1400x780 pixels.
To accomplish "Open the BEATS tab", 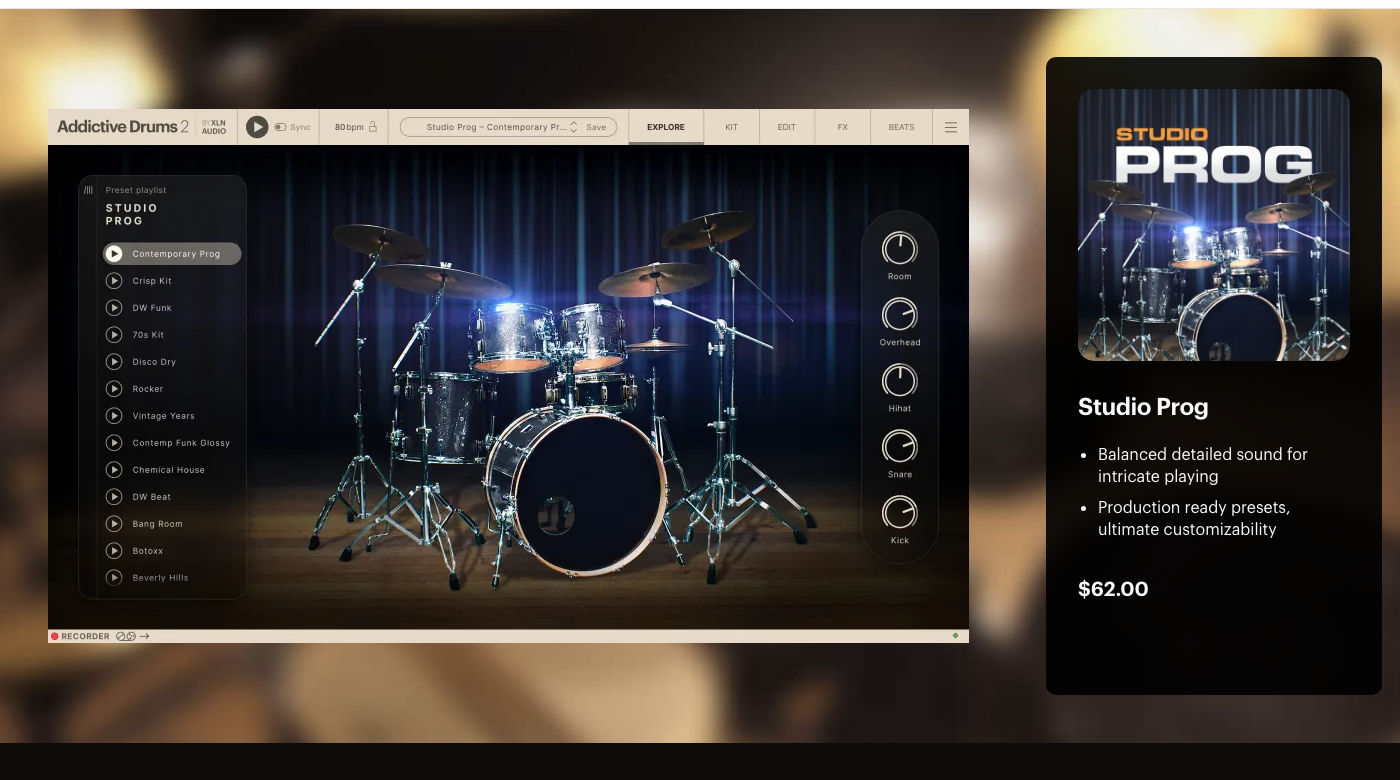I will pyautogui.click(x=902, y=127).
